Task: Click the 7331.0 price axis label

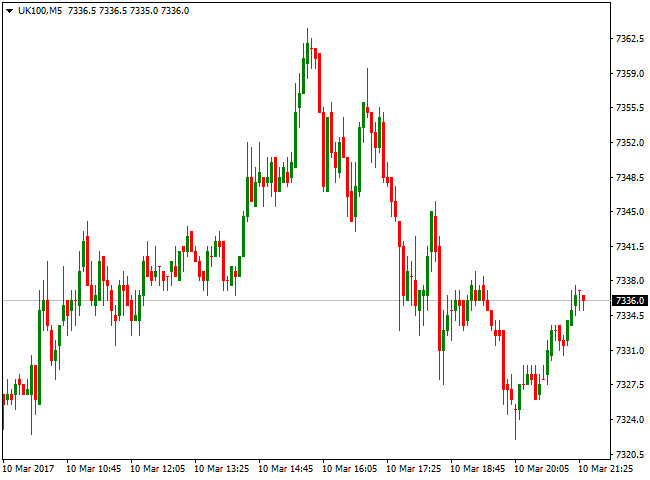Action: [630, 351]
